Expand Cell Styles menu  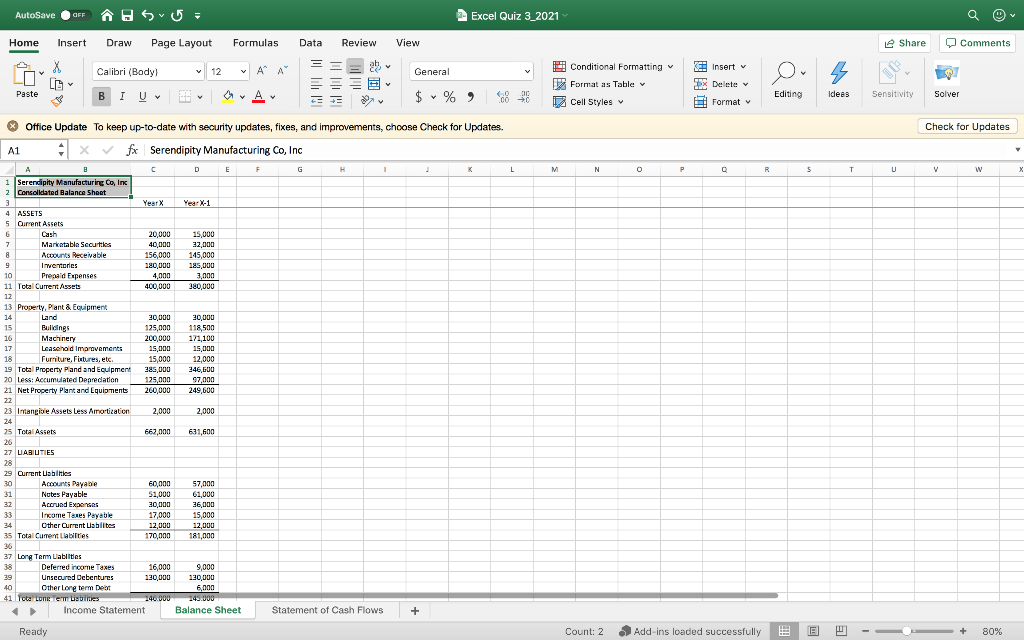pos(588,102)
